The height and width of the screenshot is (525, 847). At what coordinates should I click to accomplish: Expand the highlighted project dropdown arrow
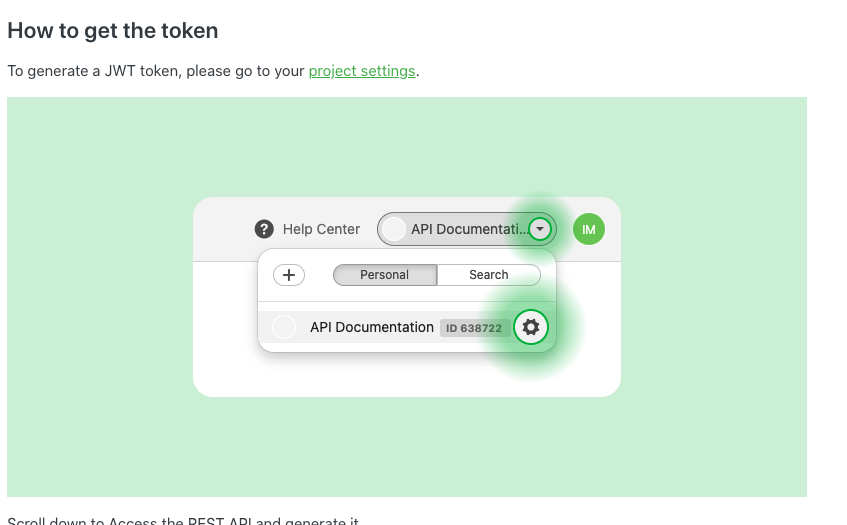(x=540, y=228)
